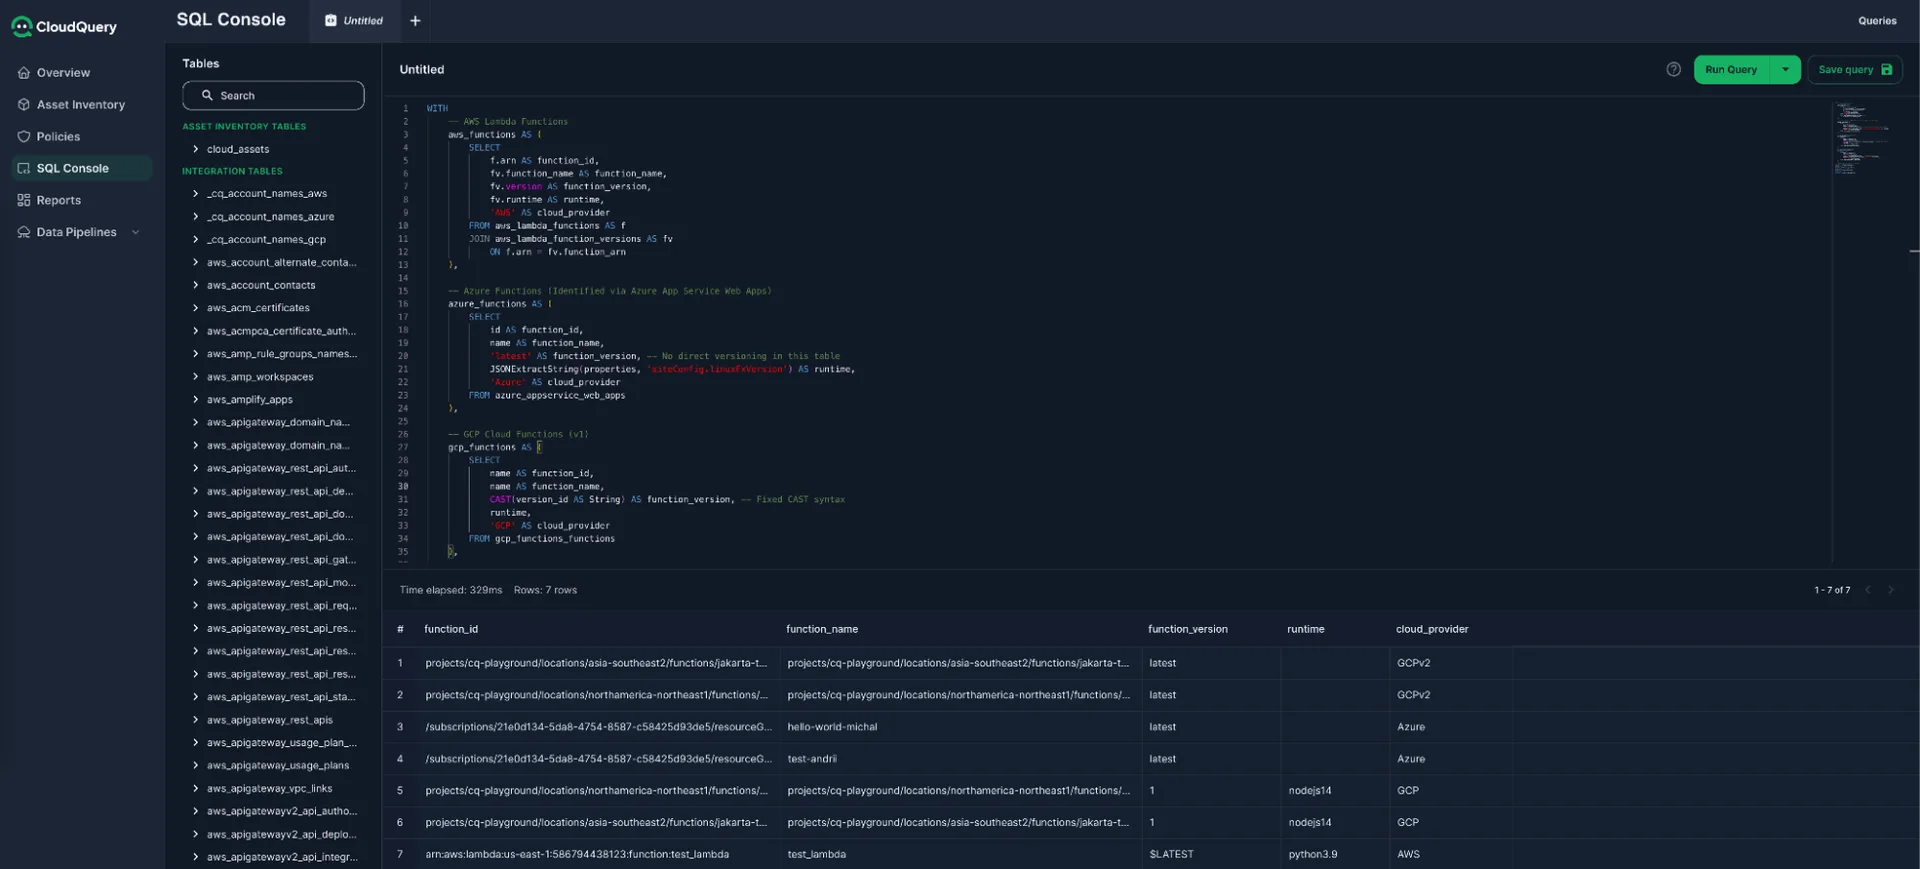The image size is (1920, 869).
Task: Open the Queries list
Action: [x=1877, y=21]
